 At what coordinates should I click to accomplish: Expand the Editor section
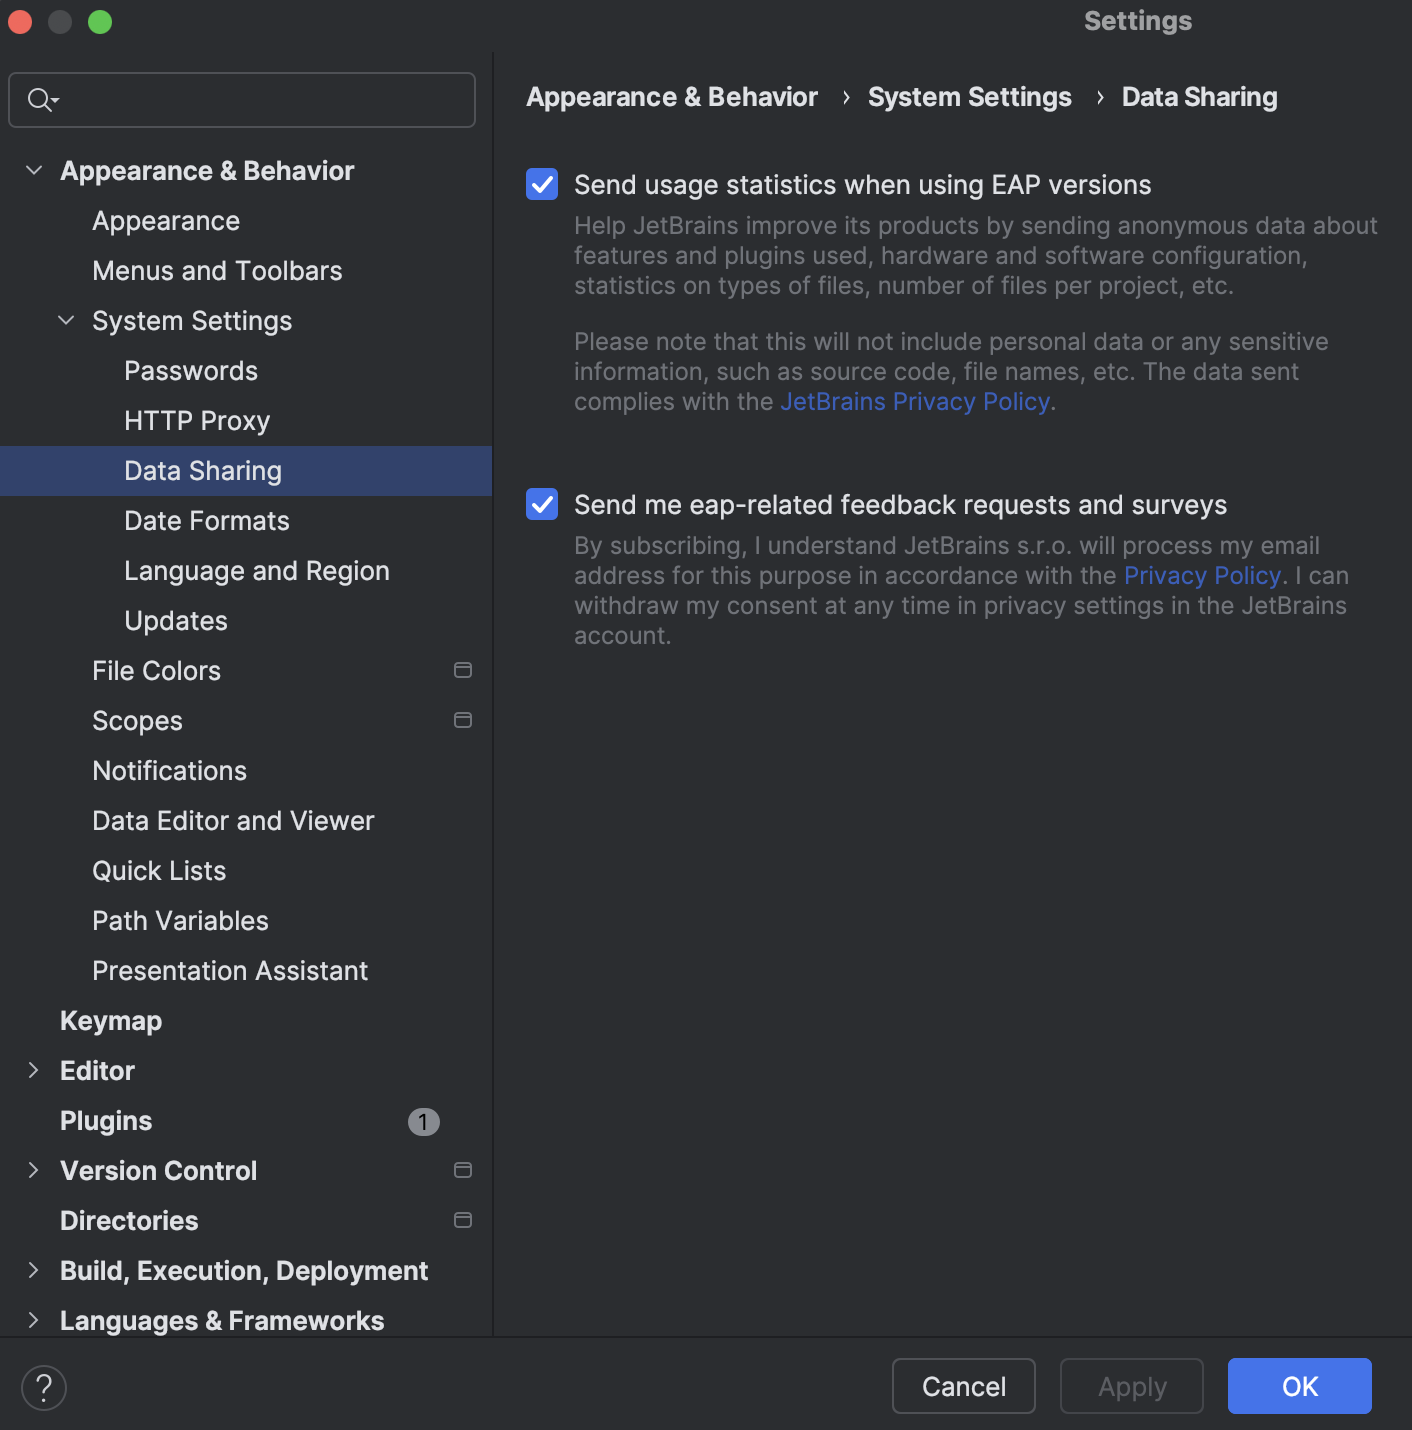click(x=34, y=1070)
